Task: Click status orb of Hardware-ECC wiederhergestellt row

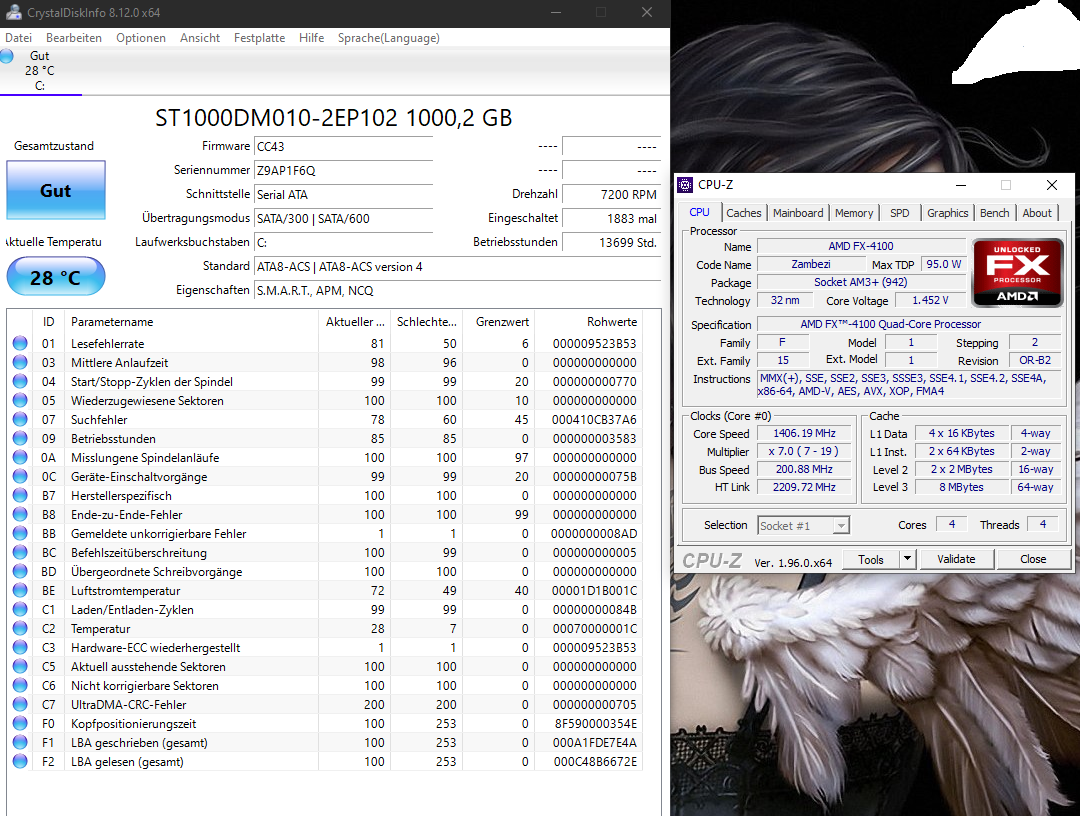Action: (x=20, y=647)
